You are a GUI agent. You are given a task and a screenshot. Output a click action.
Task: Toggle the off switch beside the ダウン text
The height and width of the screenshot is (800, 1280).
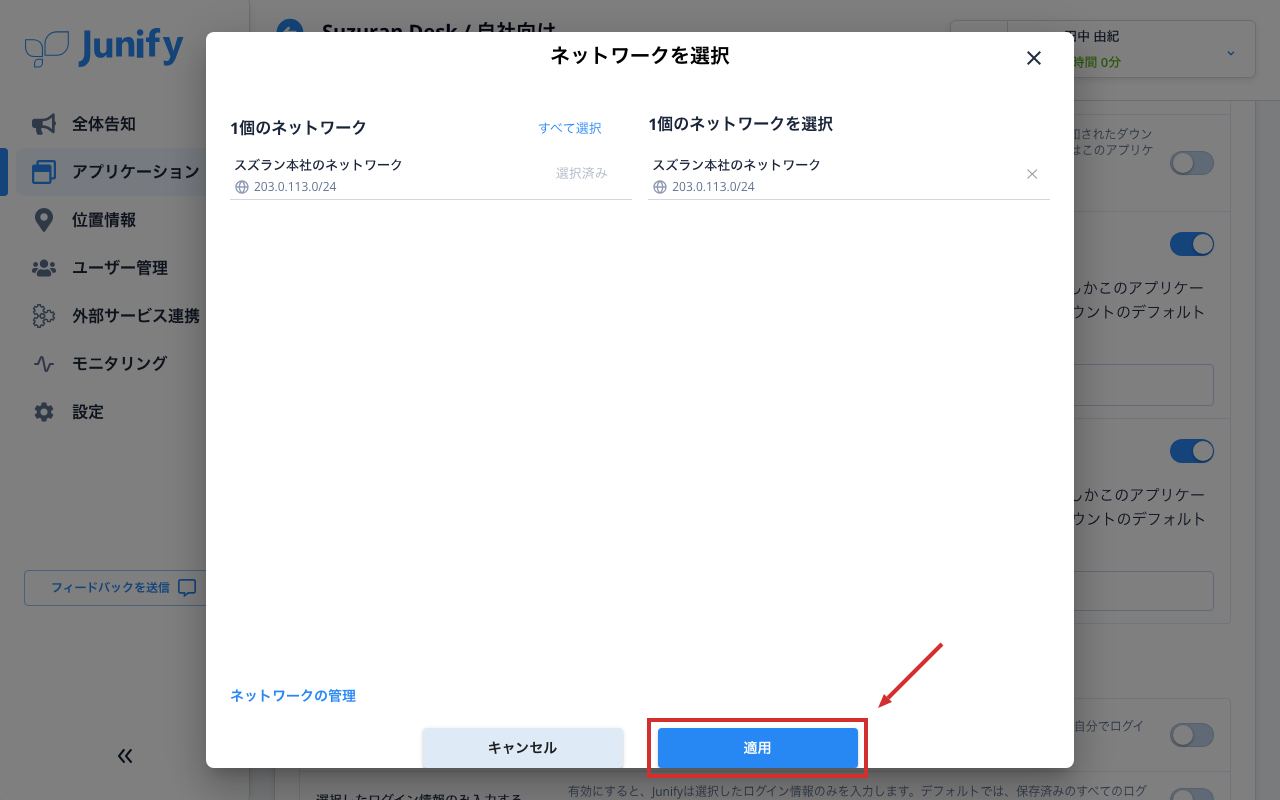[x=1192, y=163]
